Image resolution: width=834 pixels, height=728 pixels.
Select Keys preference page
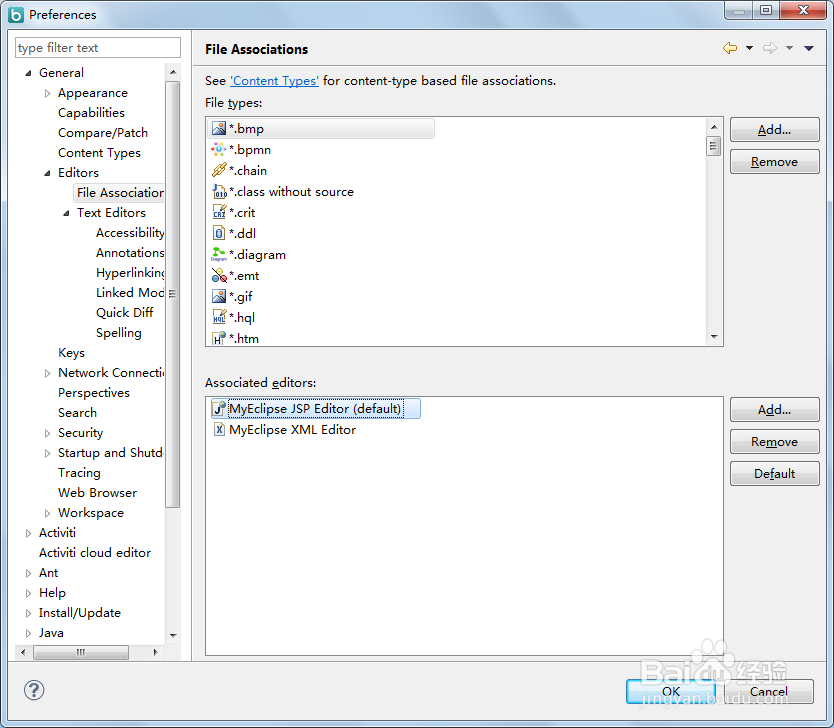[71, 353]
